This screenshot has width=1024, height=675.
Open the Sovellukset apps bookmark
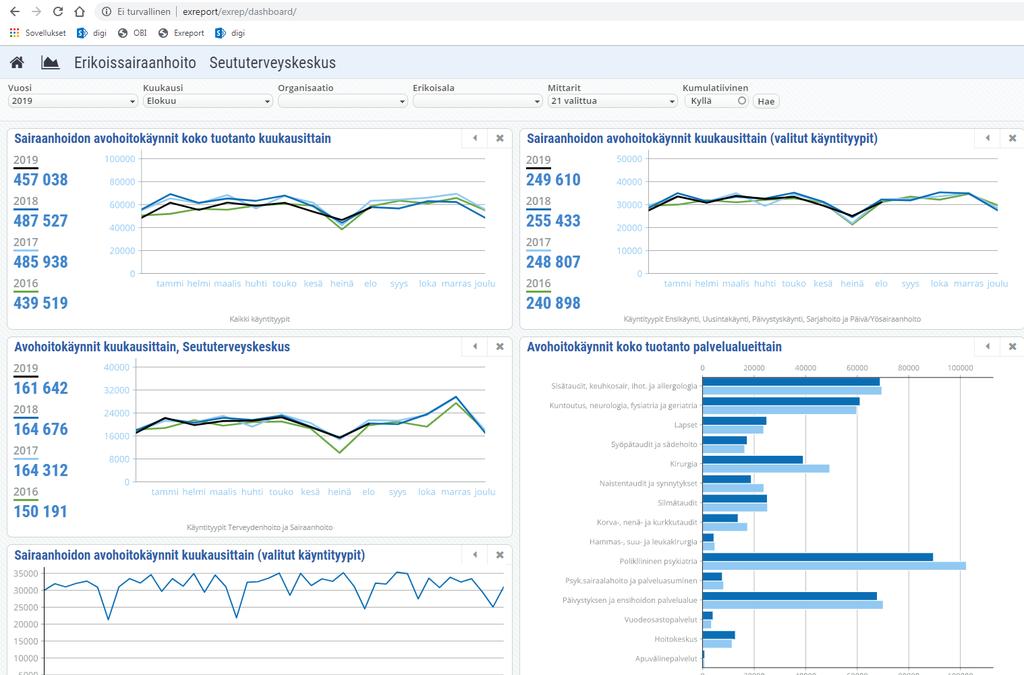point(38,33)
